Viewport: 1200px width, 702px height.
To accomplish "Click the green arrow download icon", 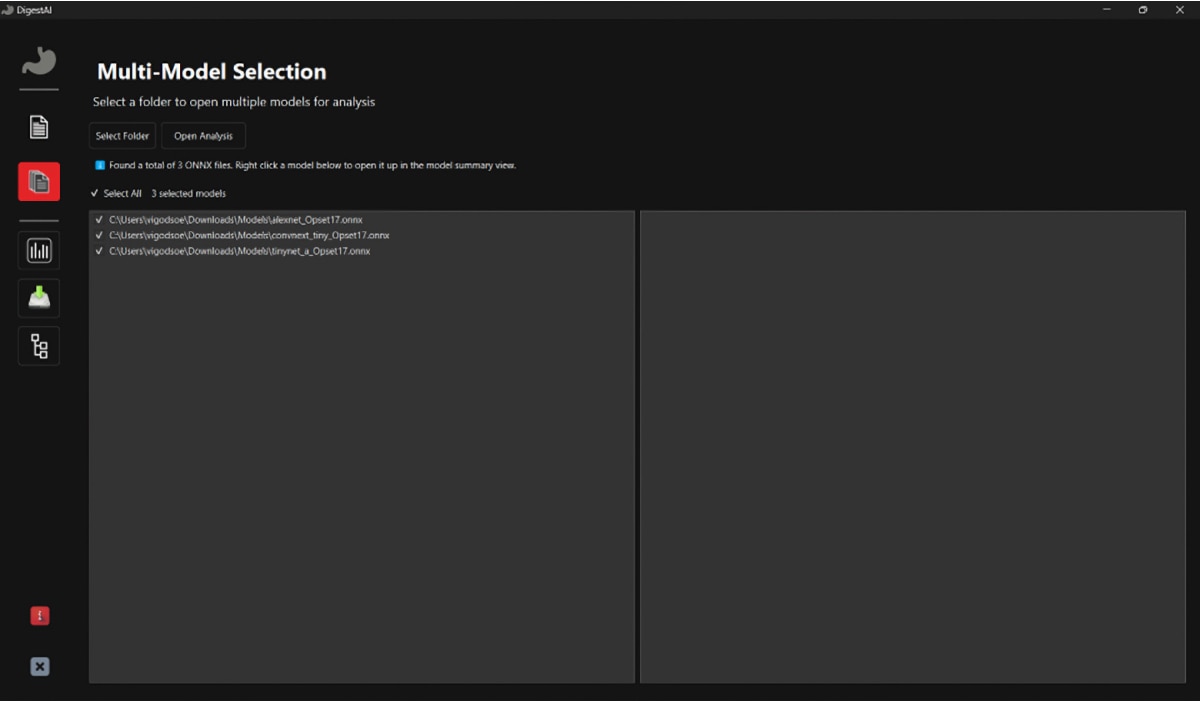I will (39, 298).
